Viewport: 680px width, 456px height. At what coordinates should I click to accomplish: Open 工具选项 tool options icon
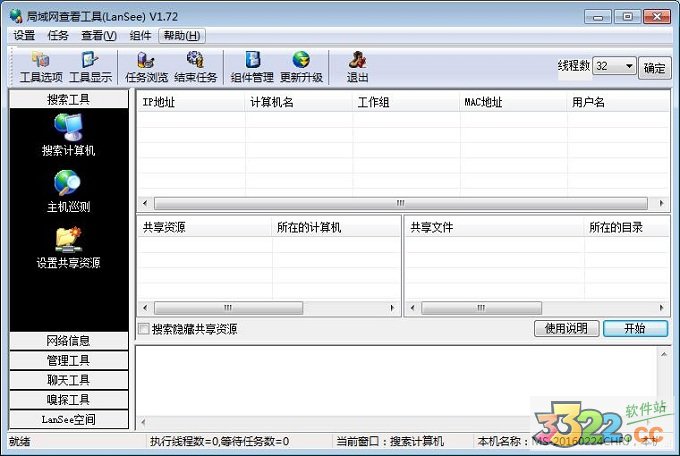point(41,67)
